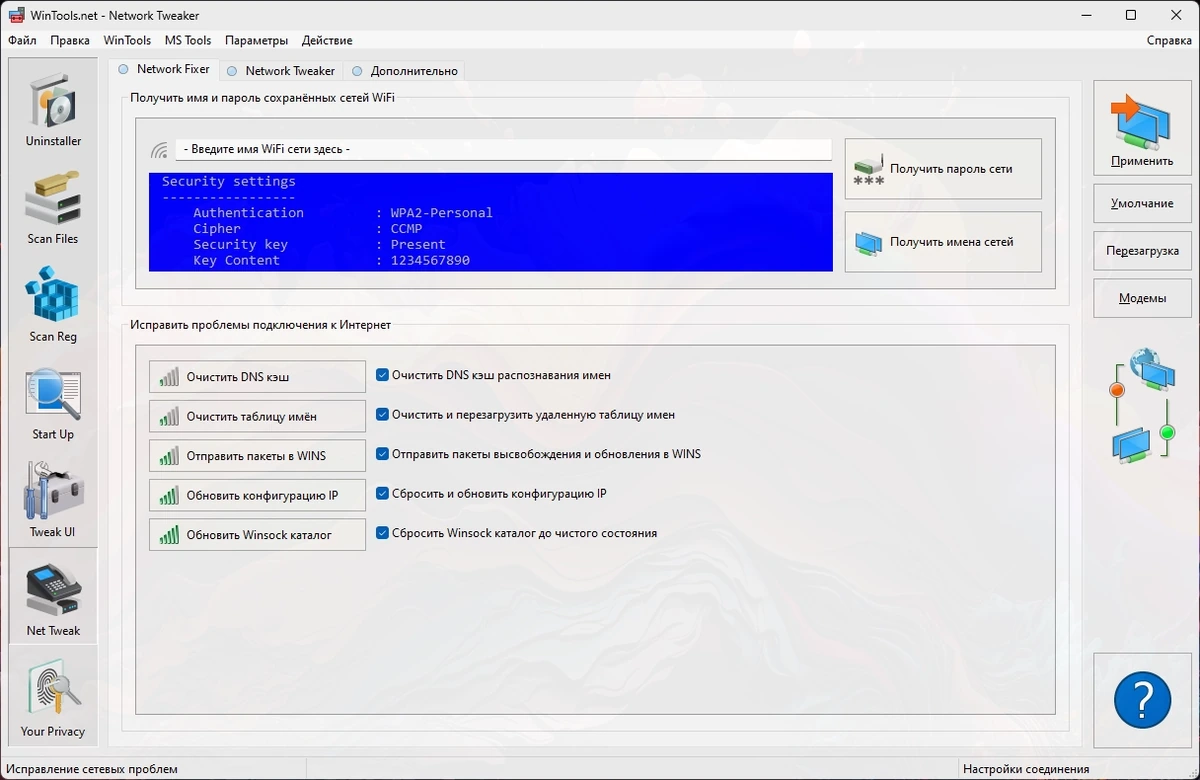The width and height of the screenshot is (1200, 780).
Task: Open the Справка menu
Action: pos(1169,41)
